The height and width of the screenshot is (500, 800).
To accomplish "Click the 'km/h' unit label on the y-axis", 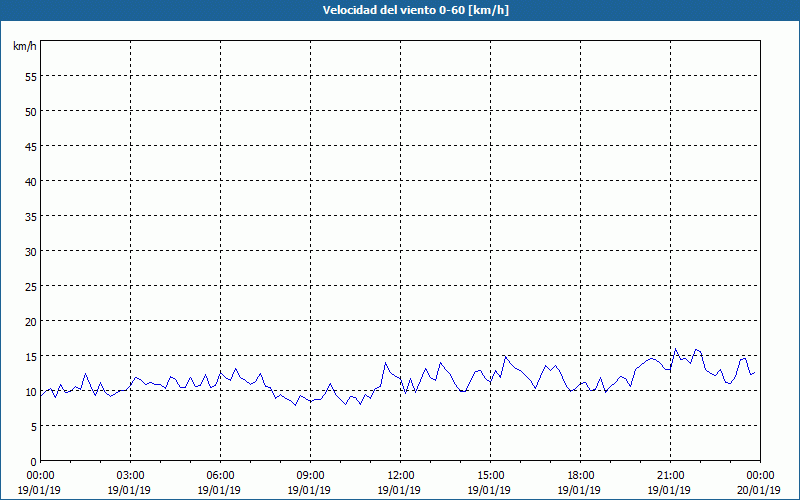I will 25,46.
